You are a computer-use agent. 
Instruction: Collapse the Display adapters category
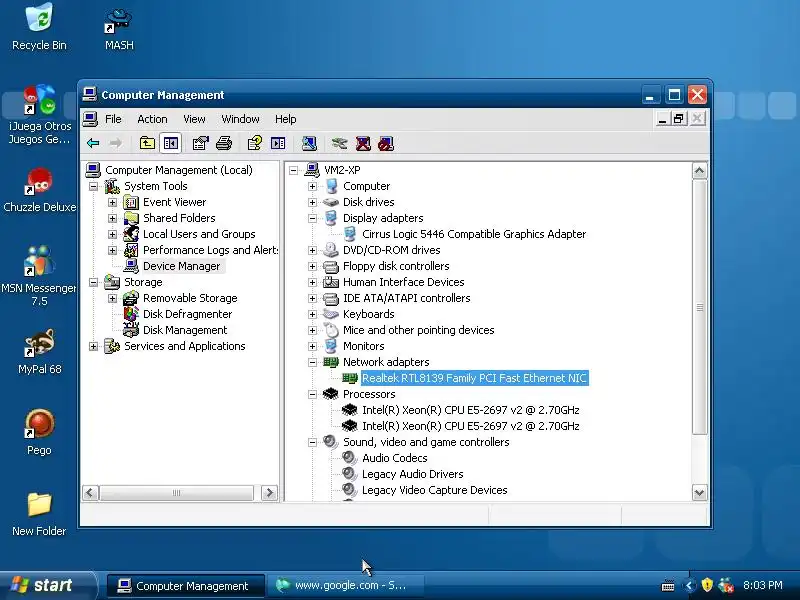click(312, 218)
